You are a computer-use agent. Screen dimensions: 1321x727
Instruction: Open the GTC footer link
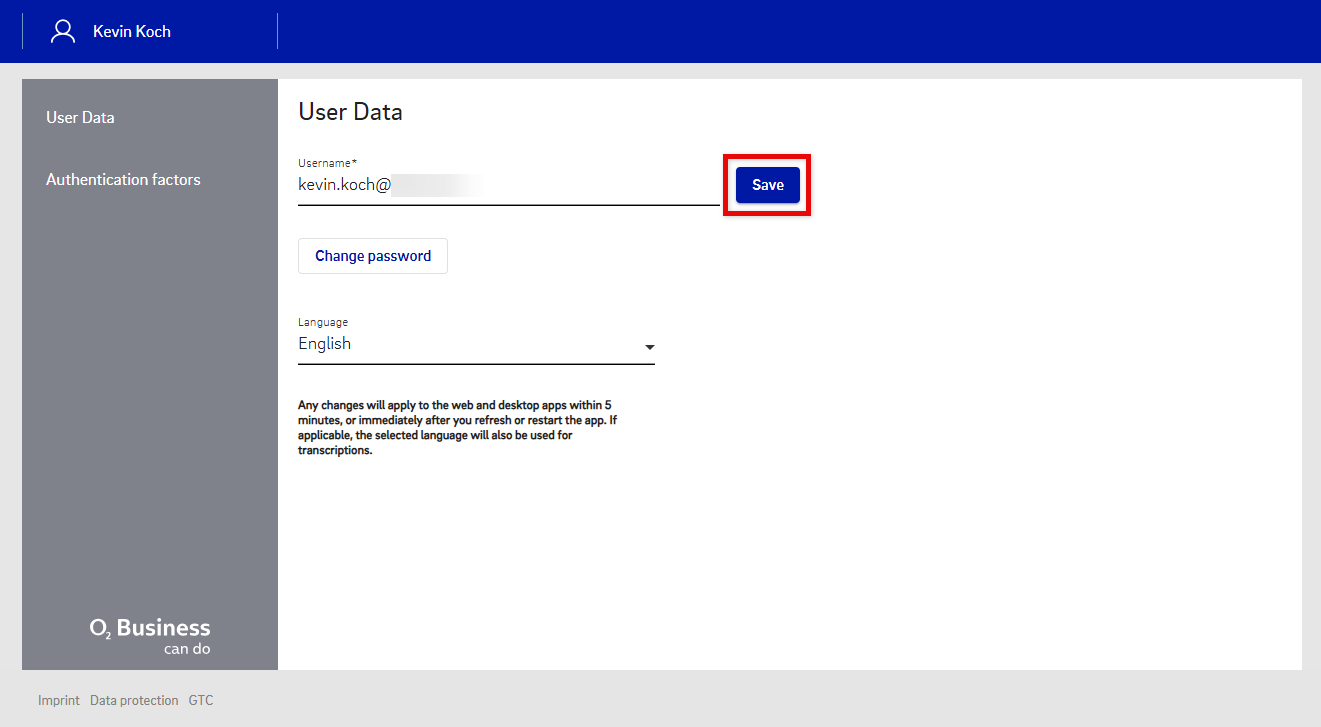201,700
